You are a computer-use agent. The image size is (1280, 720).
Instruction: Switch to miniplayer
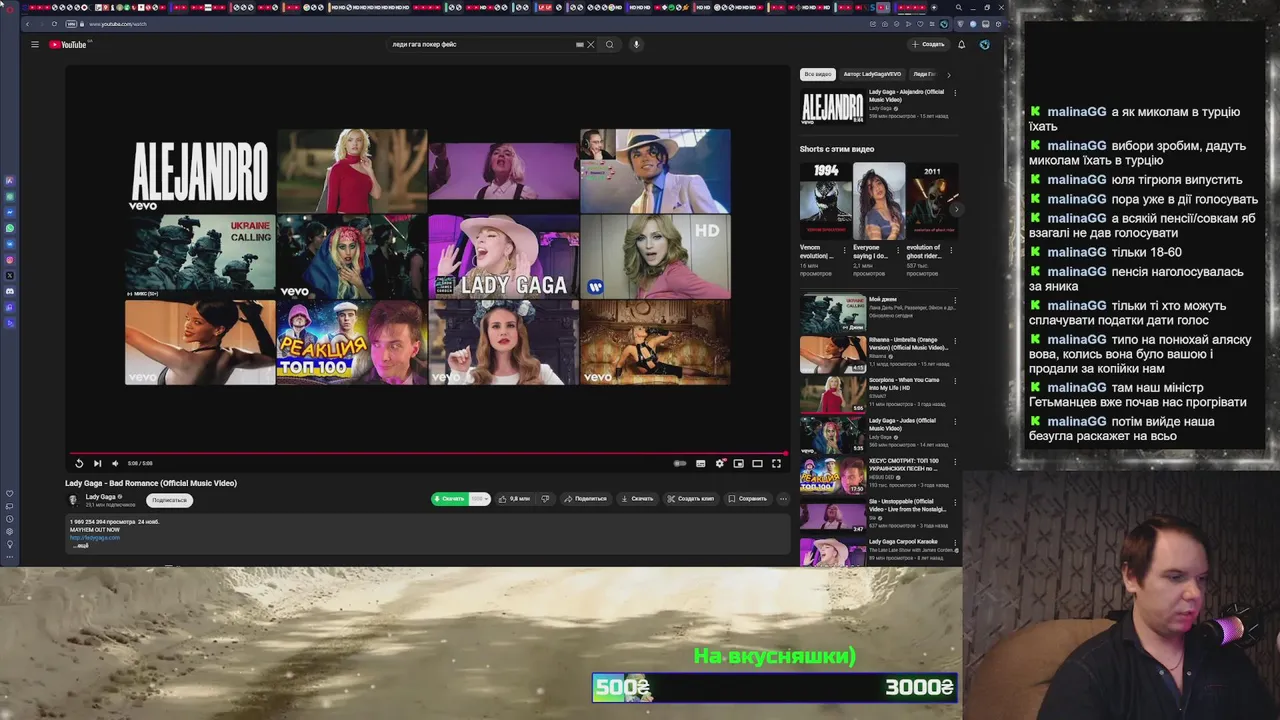pos(738,463)
